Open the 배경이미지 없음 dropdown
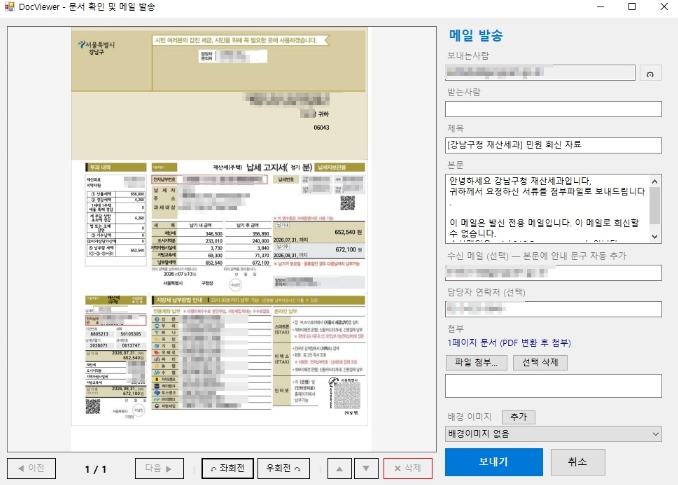This screenshot has width=678, height=485. pos(553,434)
